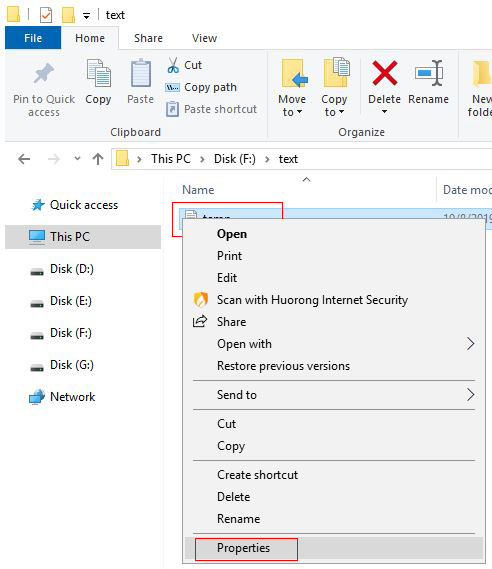Open Customize Quick Access Toolbar dropdown
This screenshot has width=492, height=569.
click(86, 16)
